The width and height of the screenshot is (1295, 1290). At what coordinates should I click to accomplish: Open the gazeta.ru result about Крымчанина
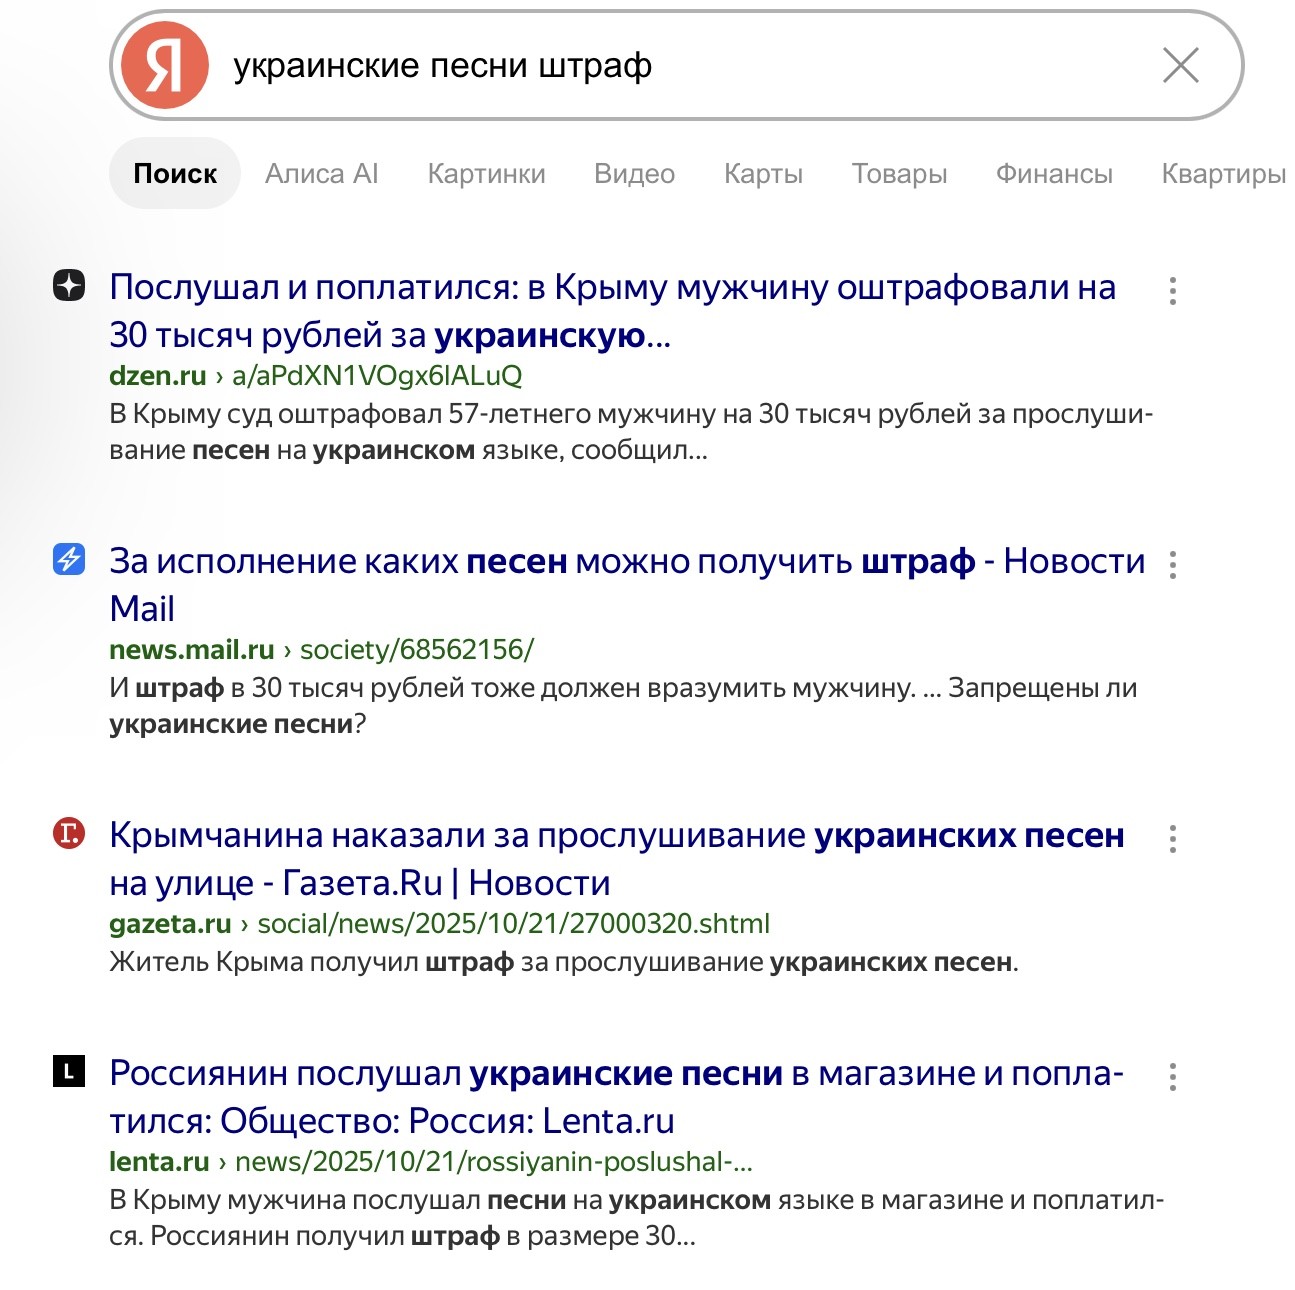(617, 859)
